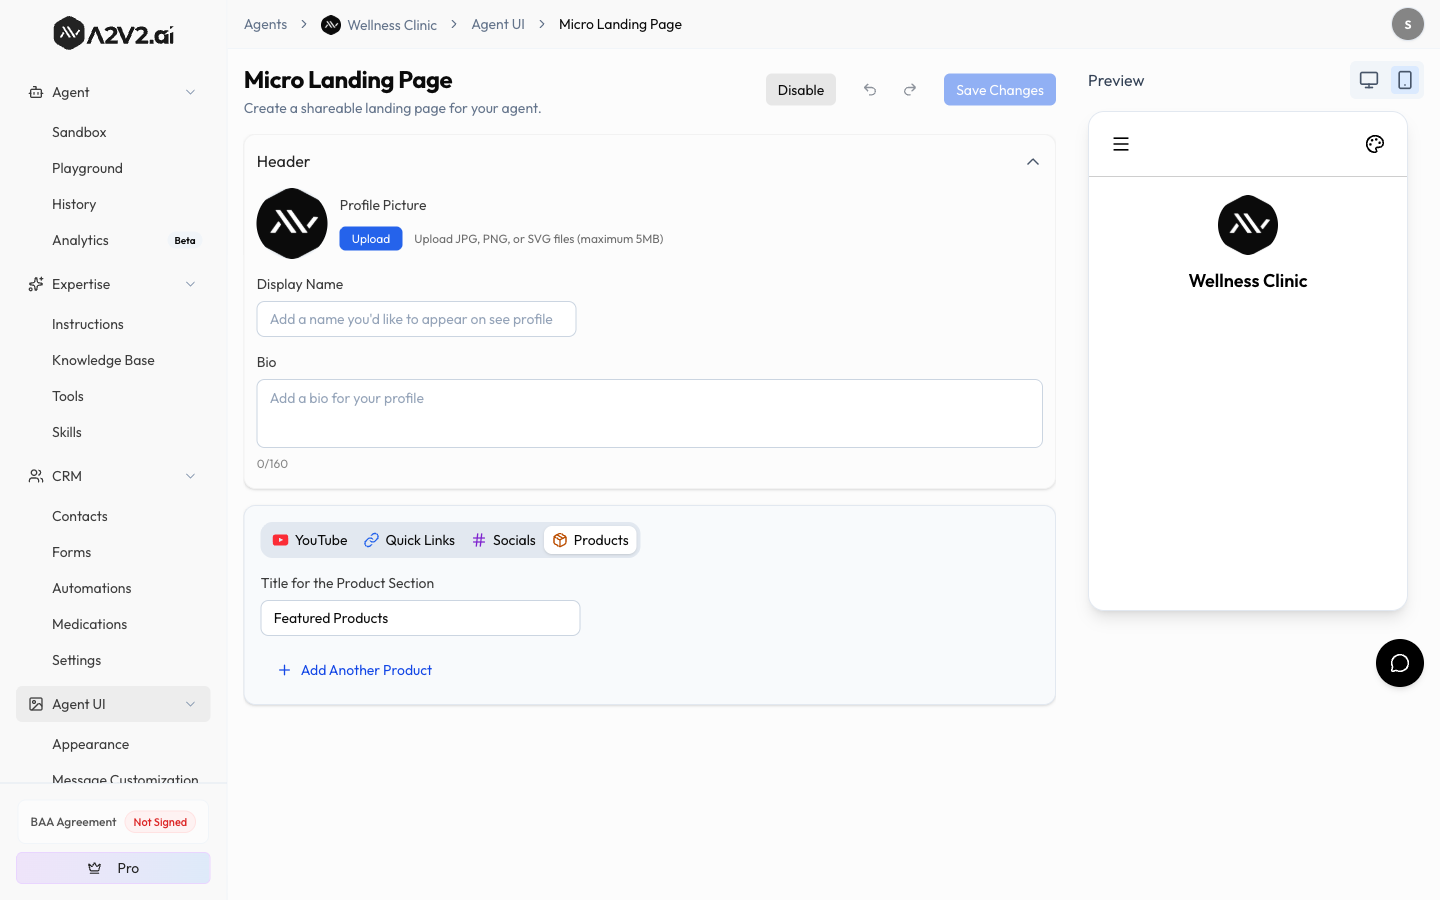Click user avatar in top right

(x=1408, y=24)
